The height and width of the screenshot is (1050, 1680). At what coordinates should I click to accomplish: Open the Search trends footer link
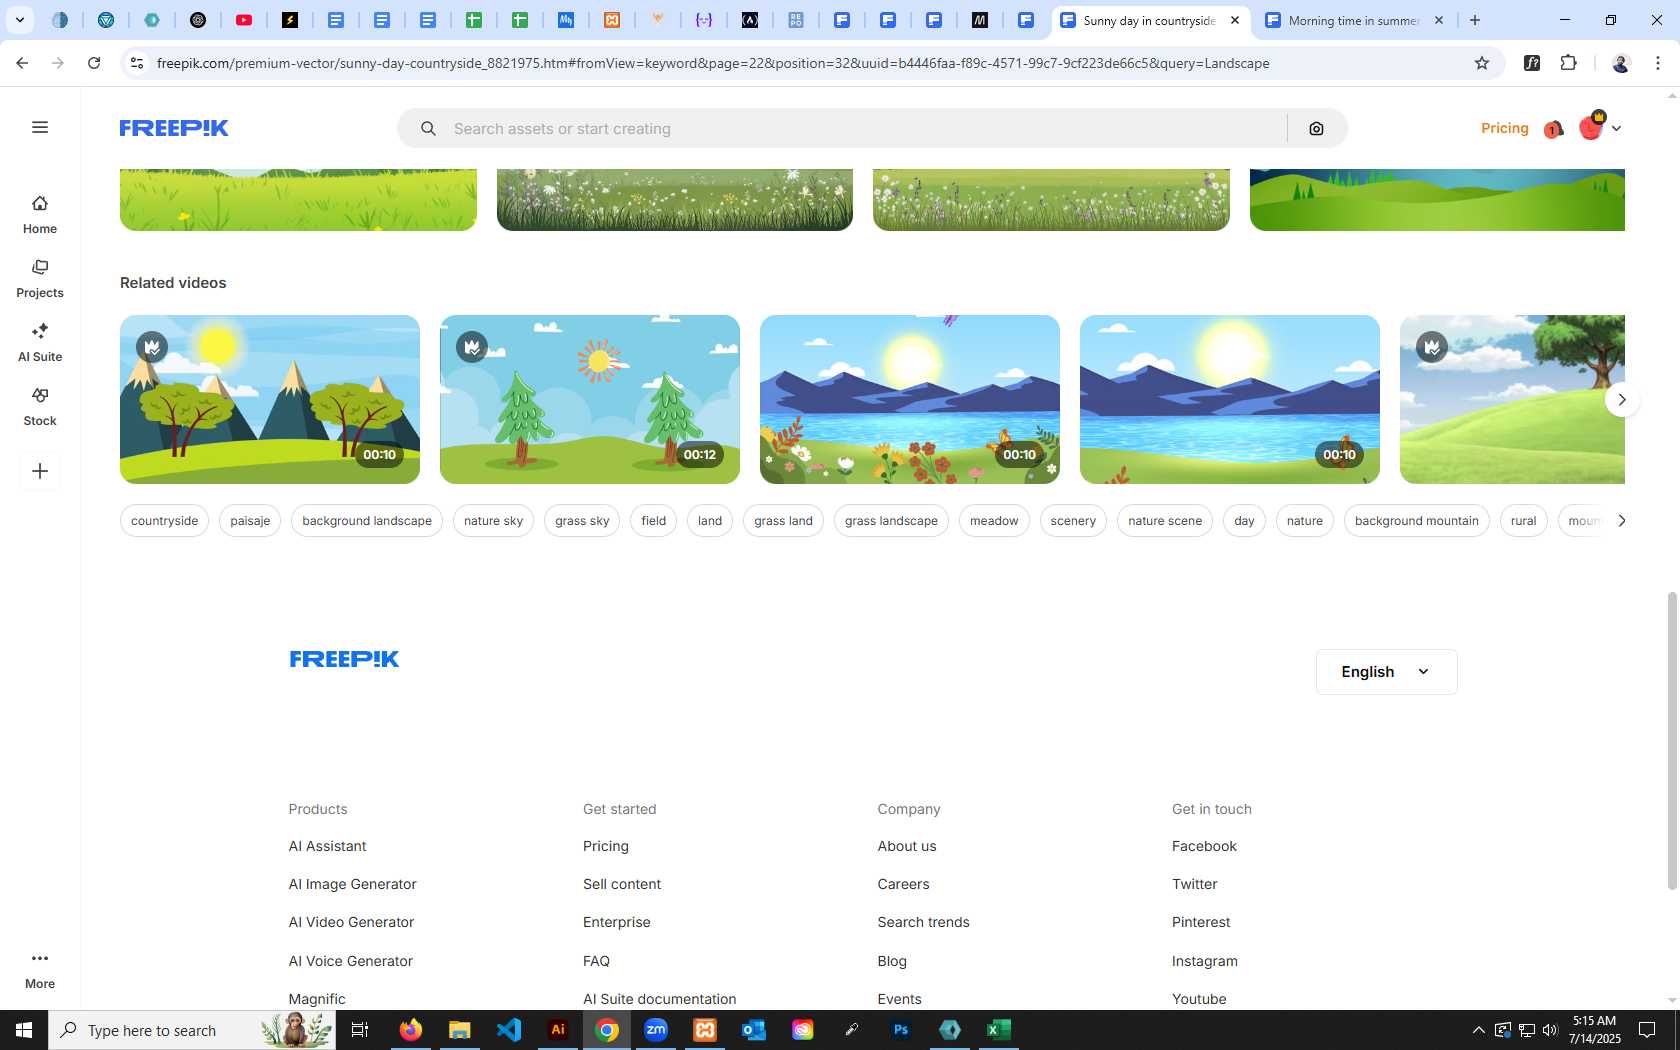pyautogui.click(x=923, y=922)
